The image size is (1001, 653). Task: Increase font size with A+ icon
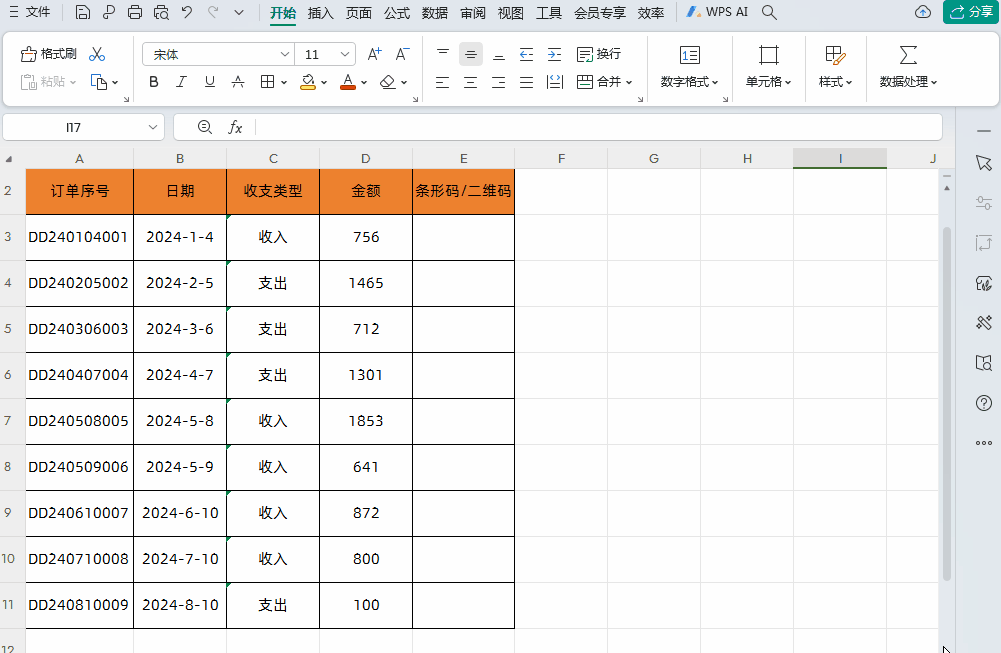pyautogui.click(x=374, y=54)
